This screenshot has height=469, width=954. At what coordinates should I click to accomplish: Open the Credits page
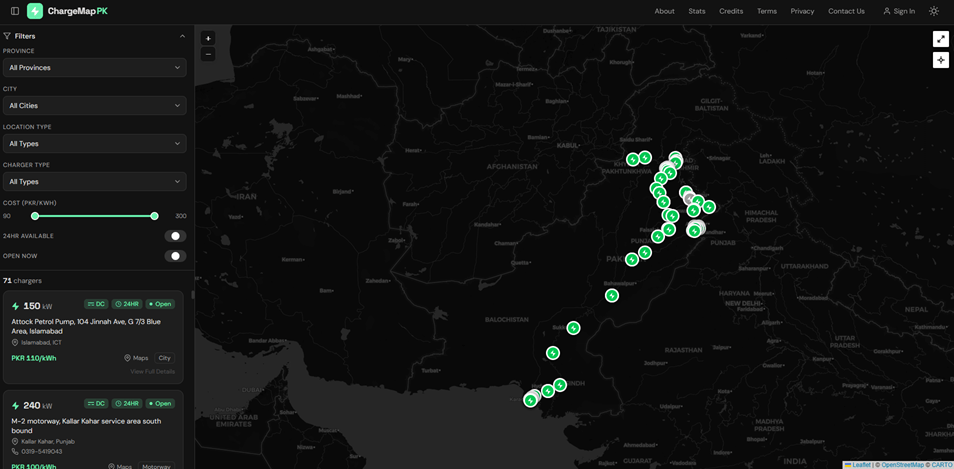tap(731, 11)
